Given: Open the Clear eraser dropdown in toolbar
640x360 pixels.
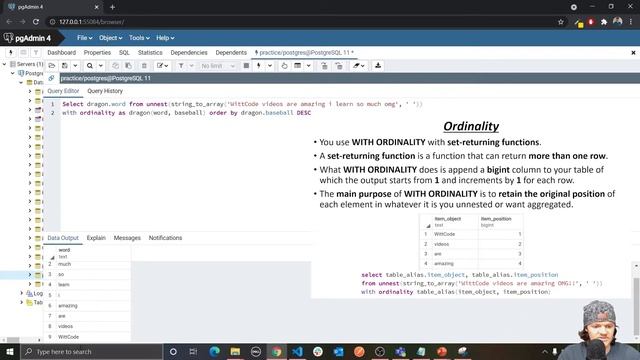Looking at the screenshot, I should [359, 66].
